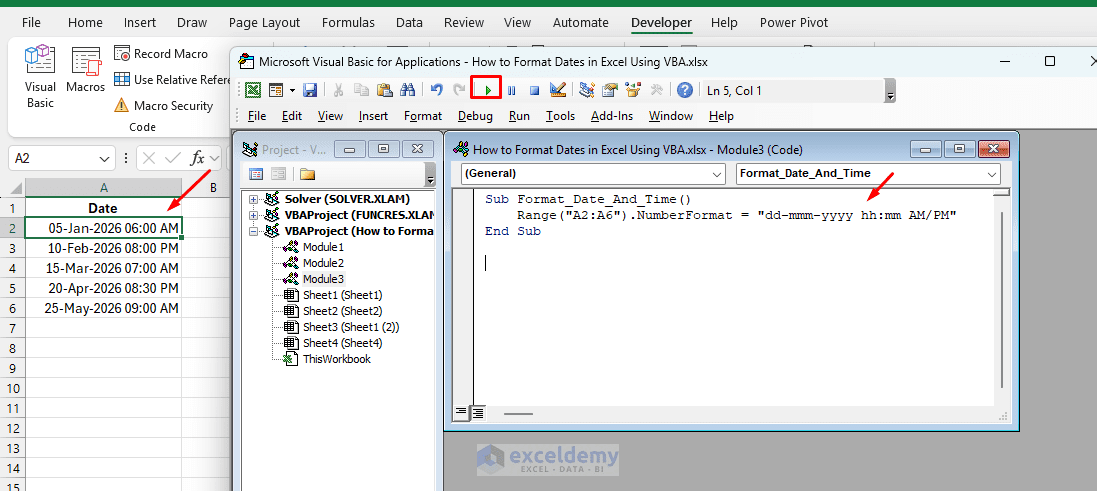Viewport: 1097px width, 491px height.
Task: Click Visual Basic icon in Excel ribbon
Action: pos(41,76)
